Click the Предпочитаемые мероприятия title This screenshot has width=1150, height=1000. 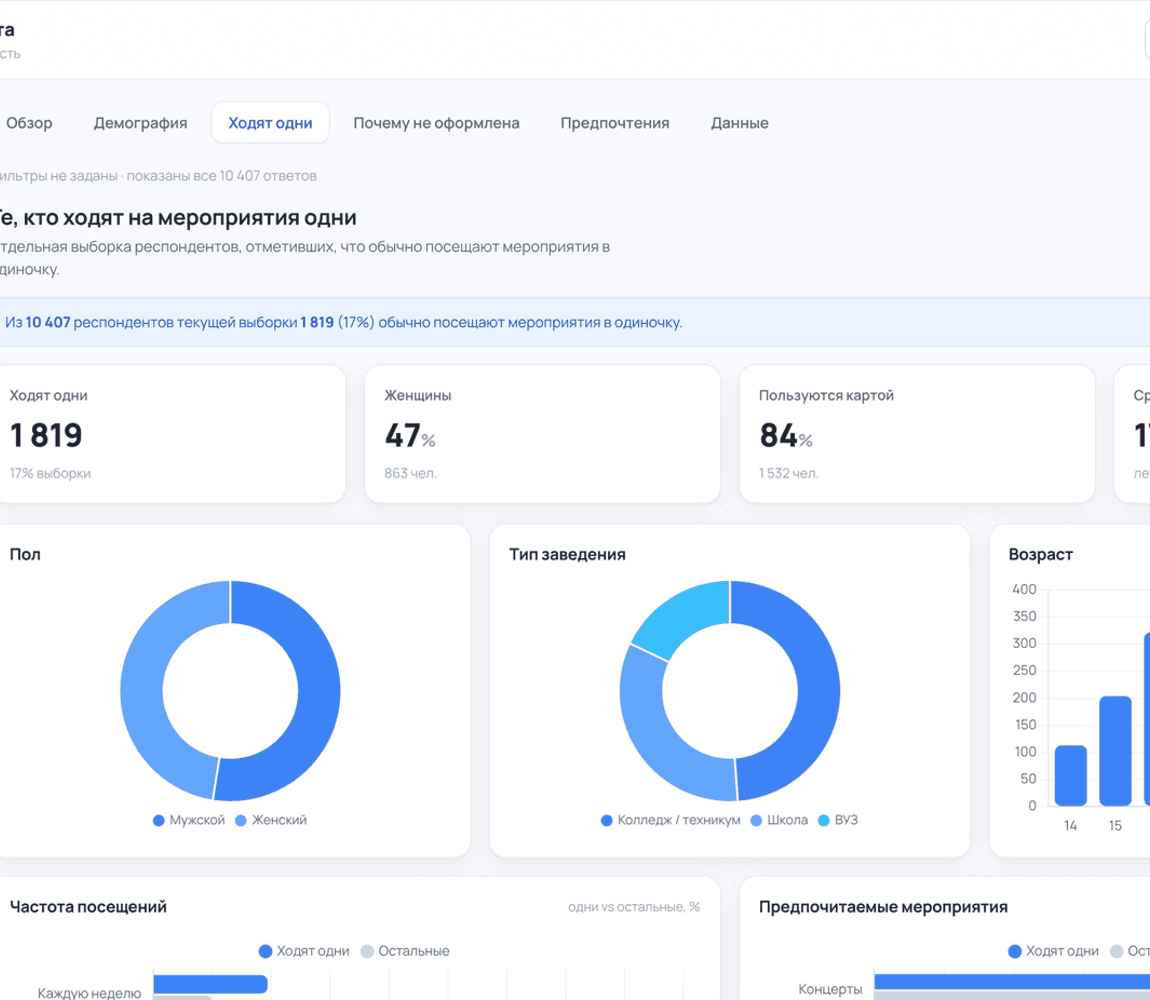(x=883, y=907)
